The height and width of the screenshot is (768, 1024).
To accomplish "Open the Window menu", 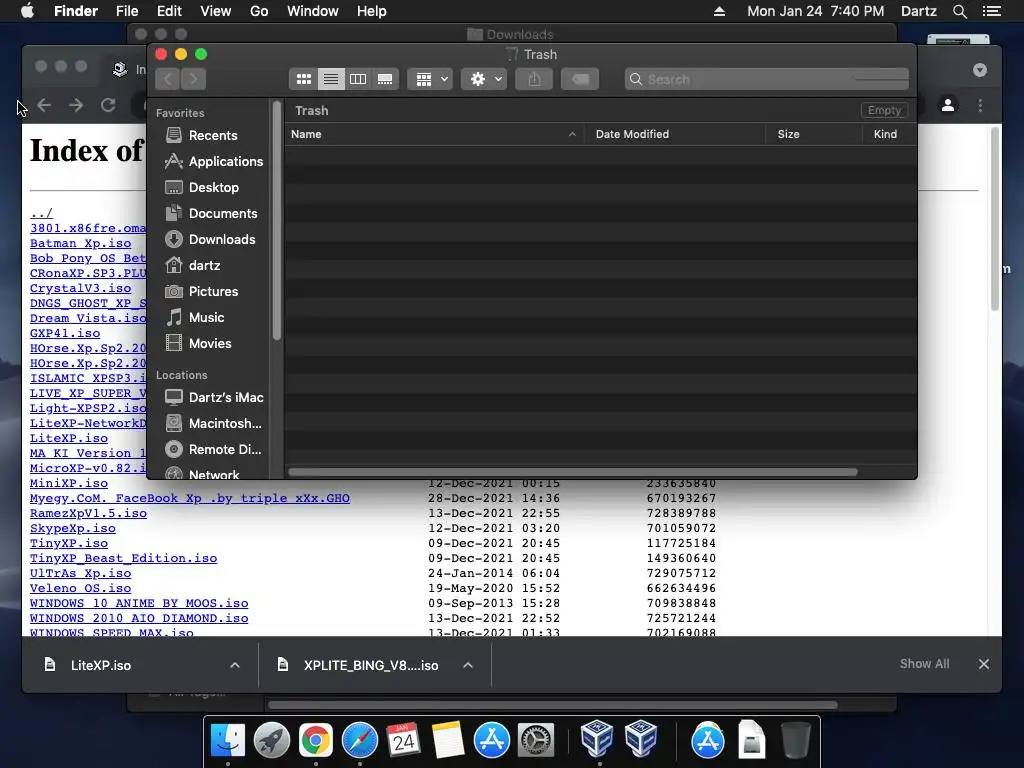I will point(313,11).
